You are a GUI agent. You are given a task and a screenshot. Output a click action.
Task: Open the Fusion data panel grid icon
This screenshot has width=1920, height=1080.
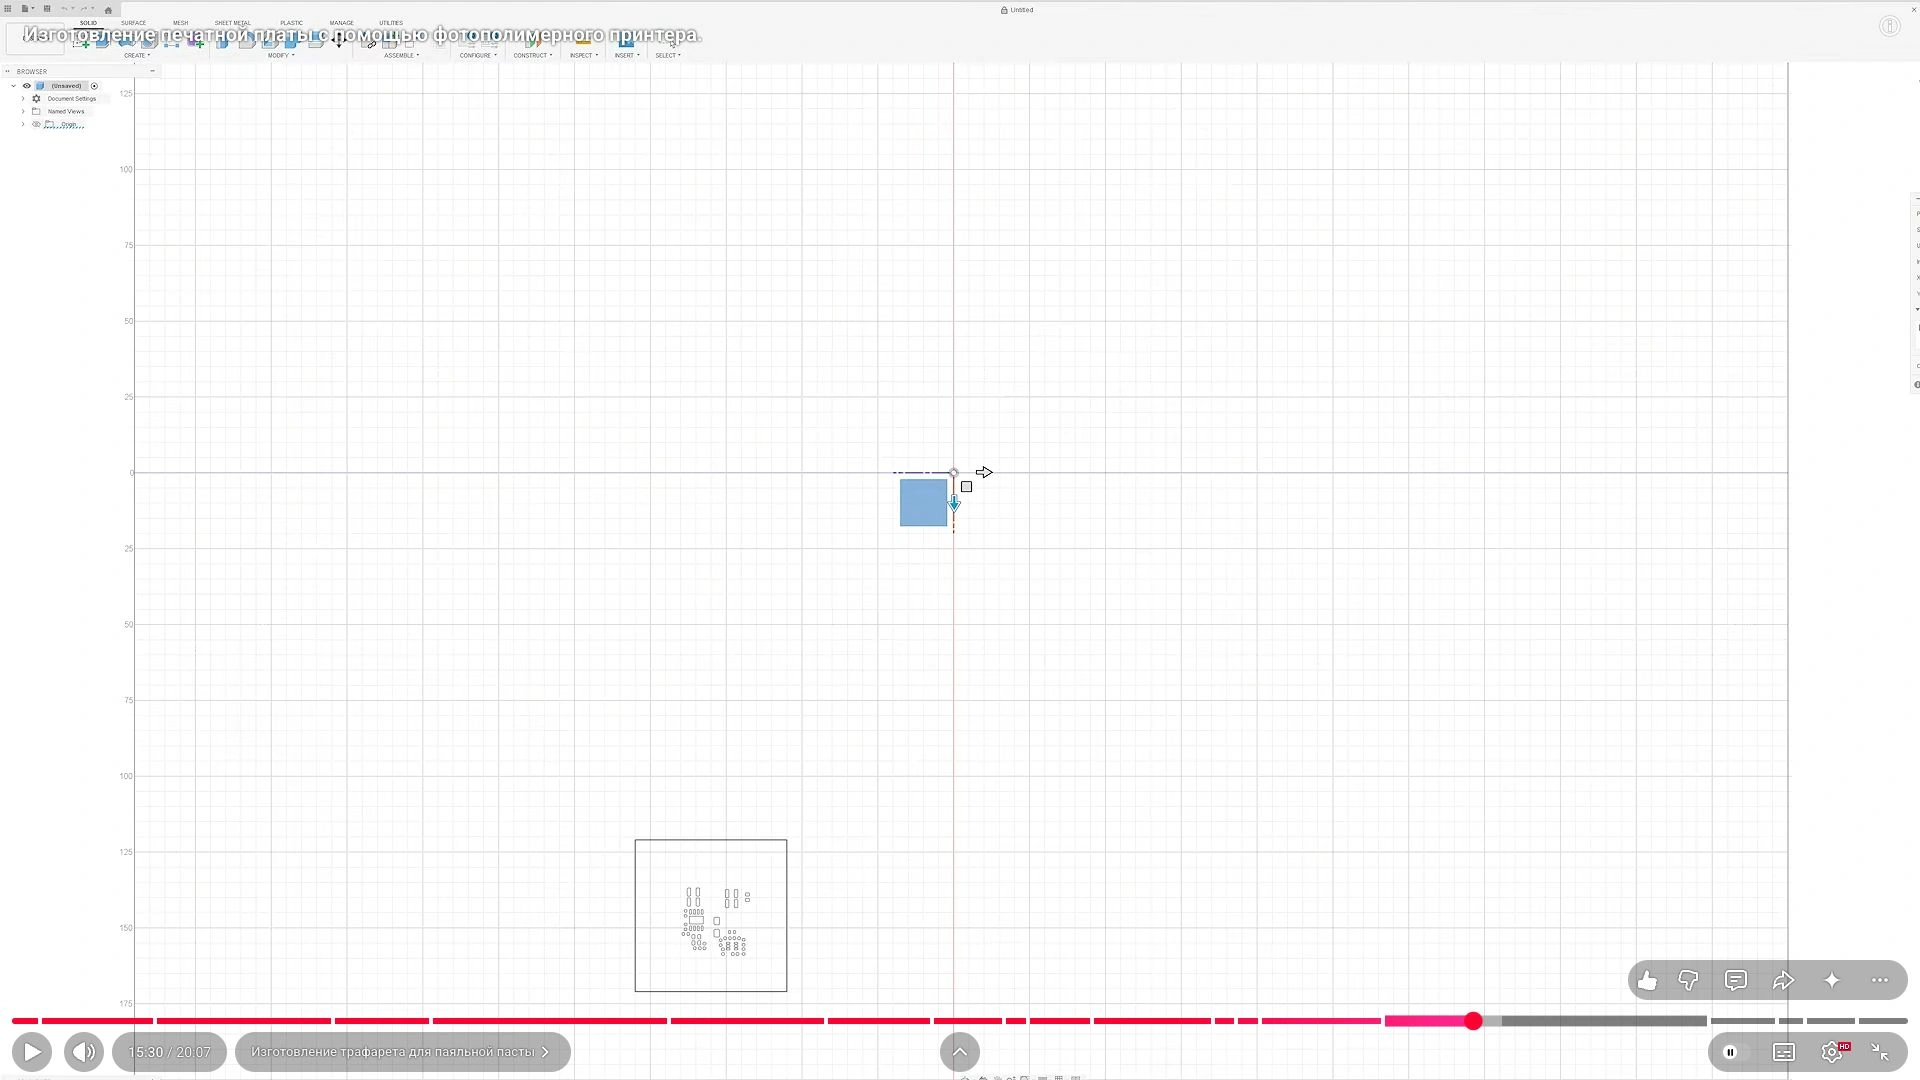pyautogui.click(x=8, y=9)
